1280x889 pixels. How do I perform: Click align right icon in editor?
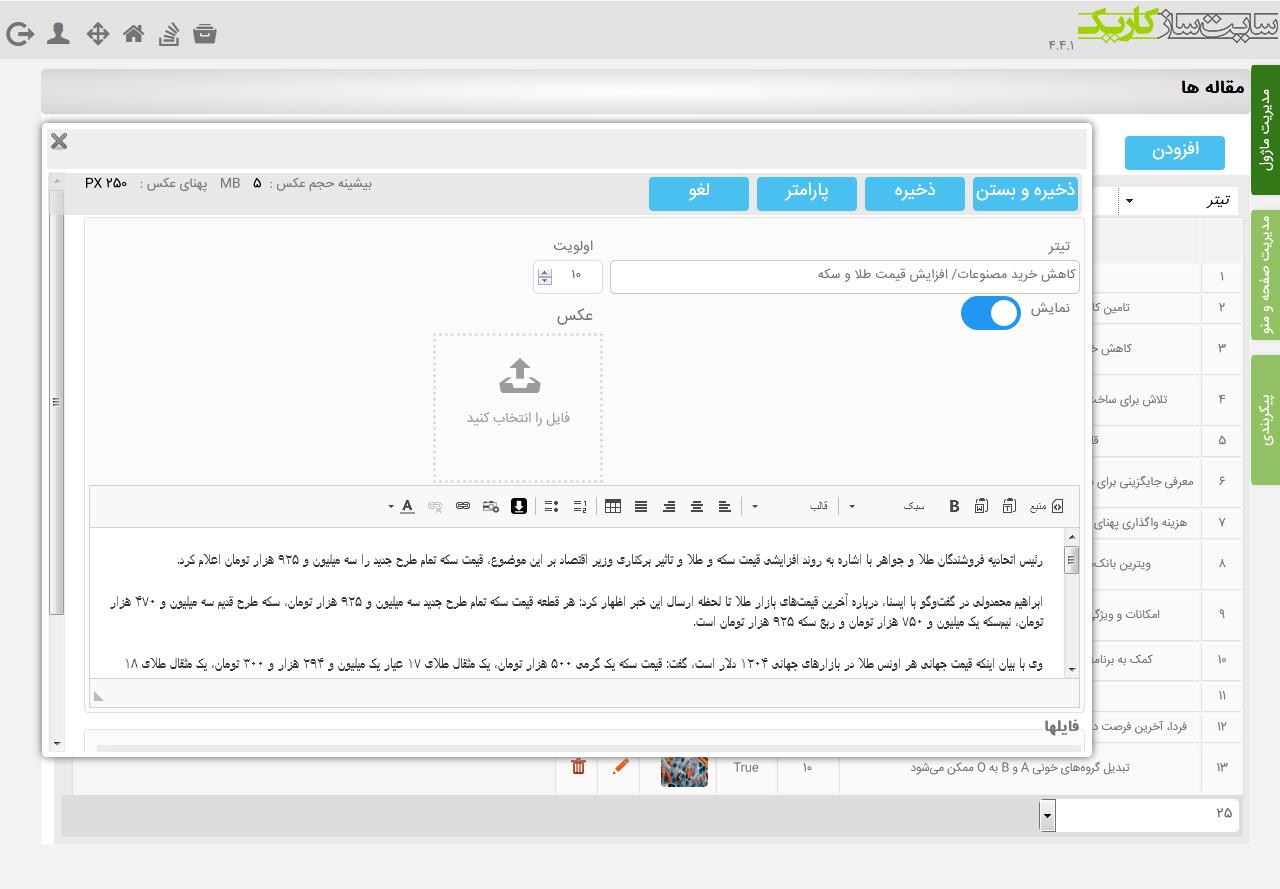(x=669, y=506)
